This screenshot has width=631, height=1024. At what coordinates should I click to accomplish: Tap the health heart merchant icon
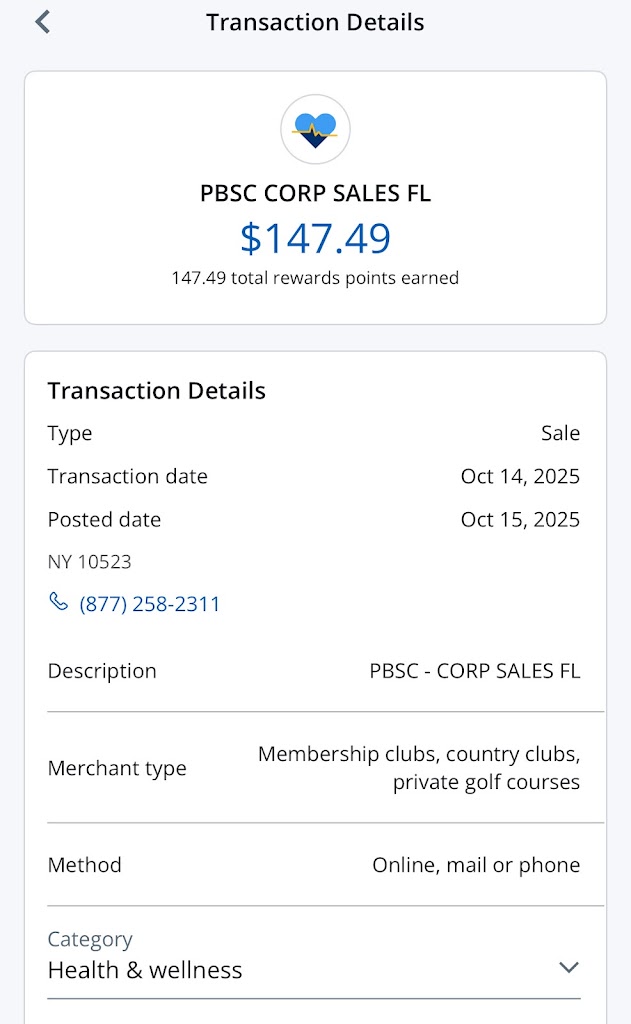[x=315, y=130]
